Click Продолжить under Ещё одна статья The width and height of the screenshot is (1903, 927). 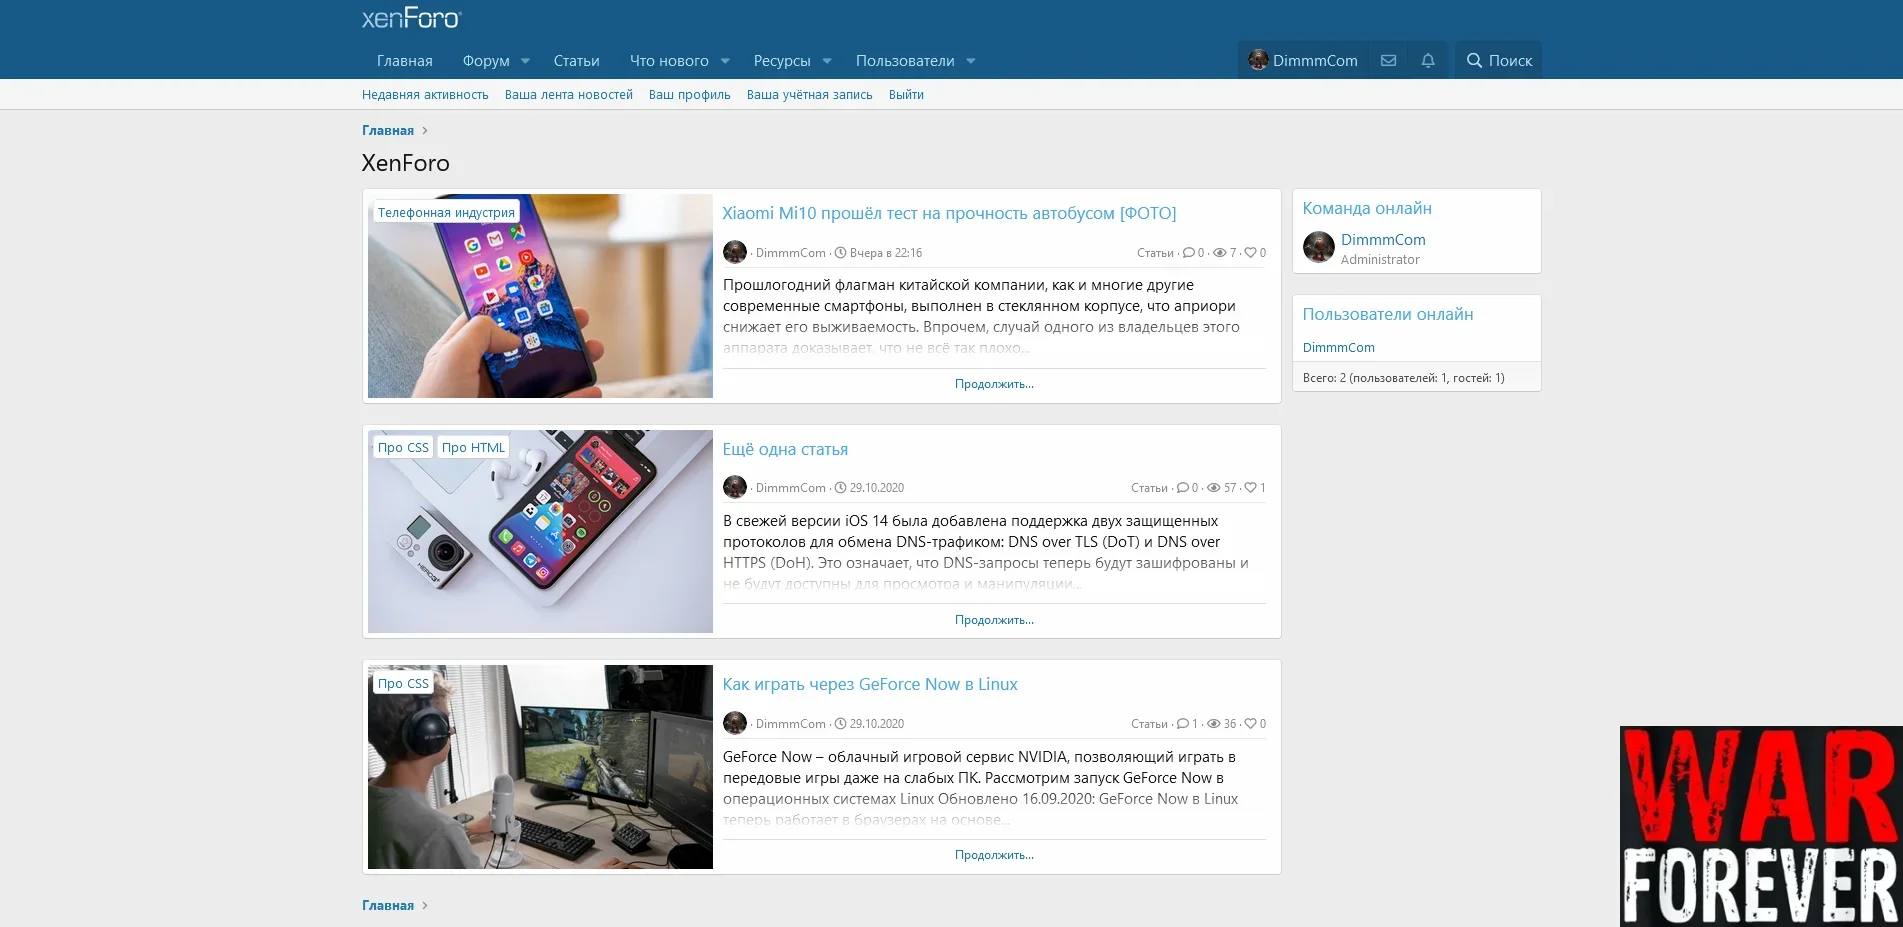994,620
